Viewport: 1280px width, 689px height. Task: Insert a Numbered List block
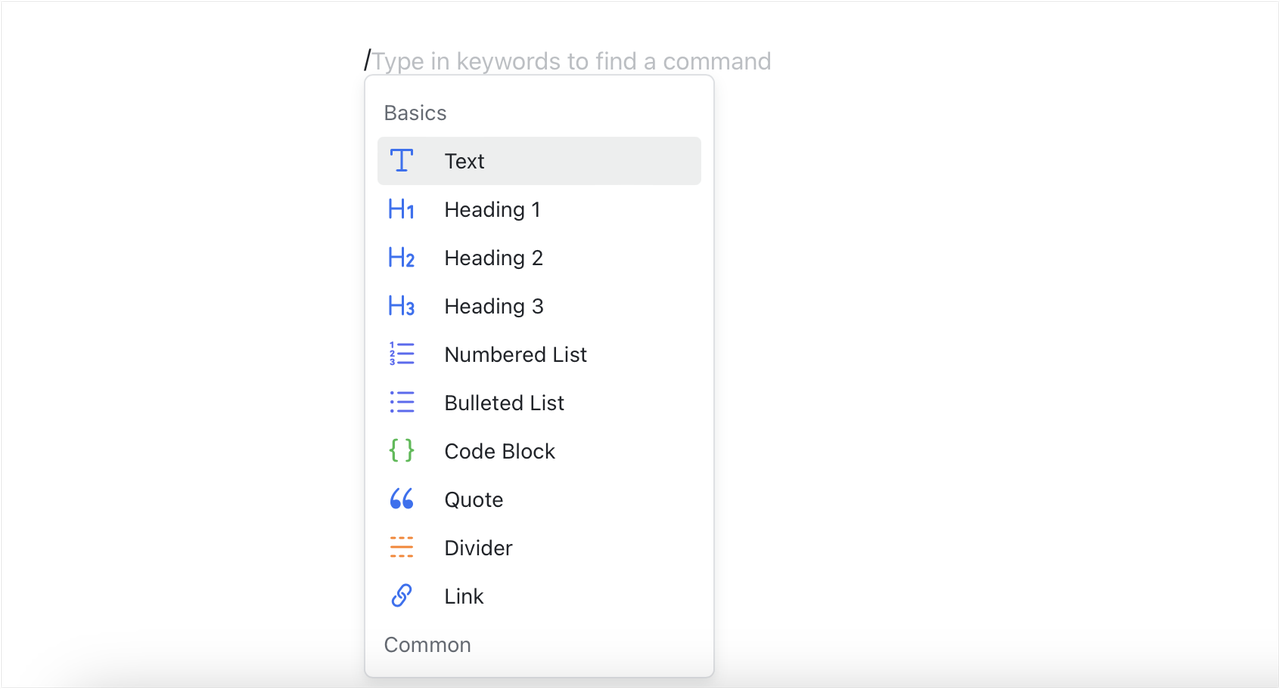point(515,353)
